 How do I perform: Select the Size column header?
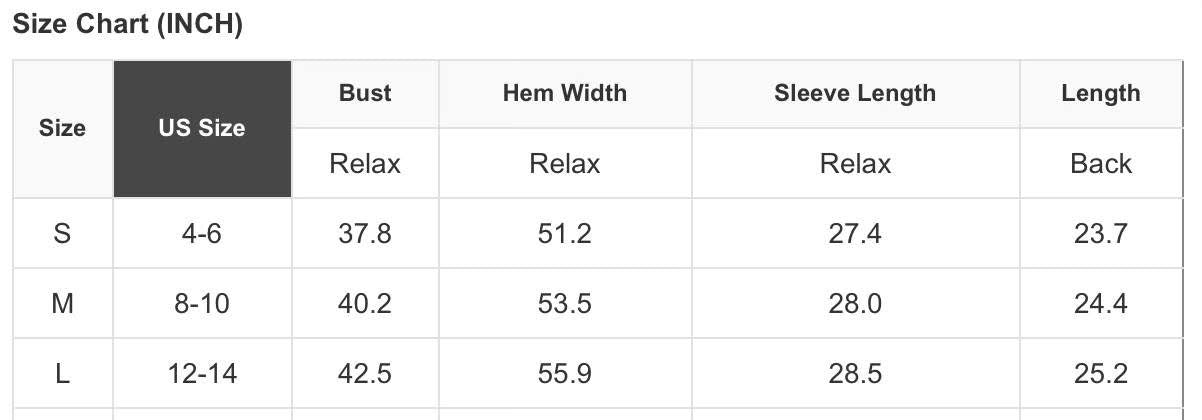pos(62,128)
